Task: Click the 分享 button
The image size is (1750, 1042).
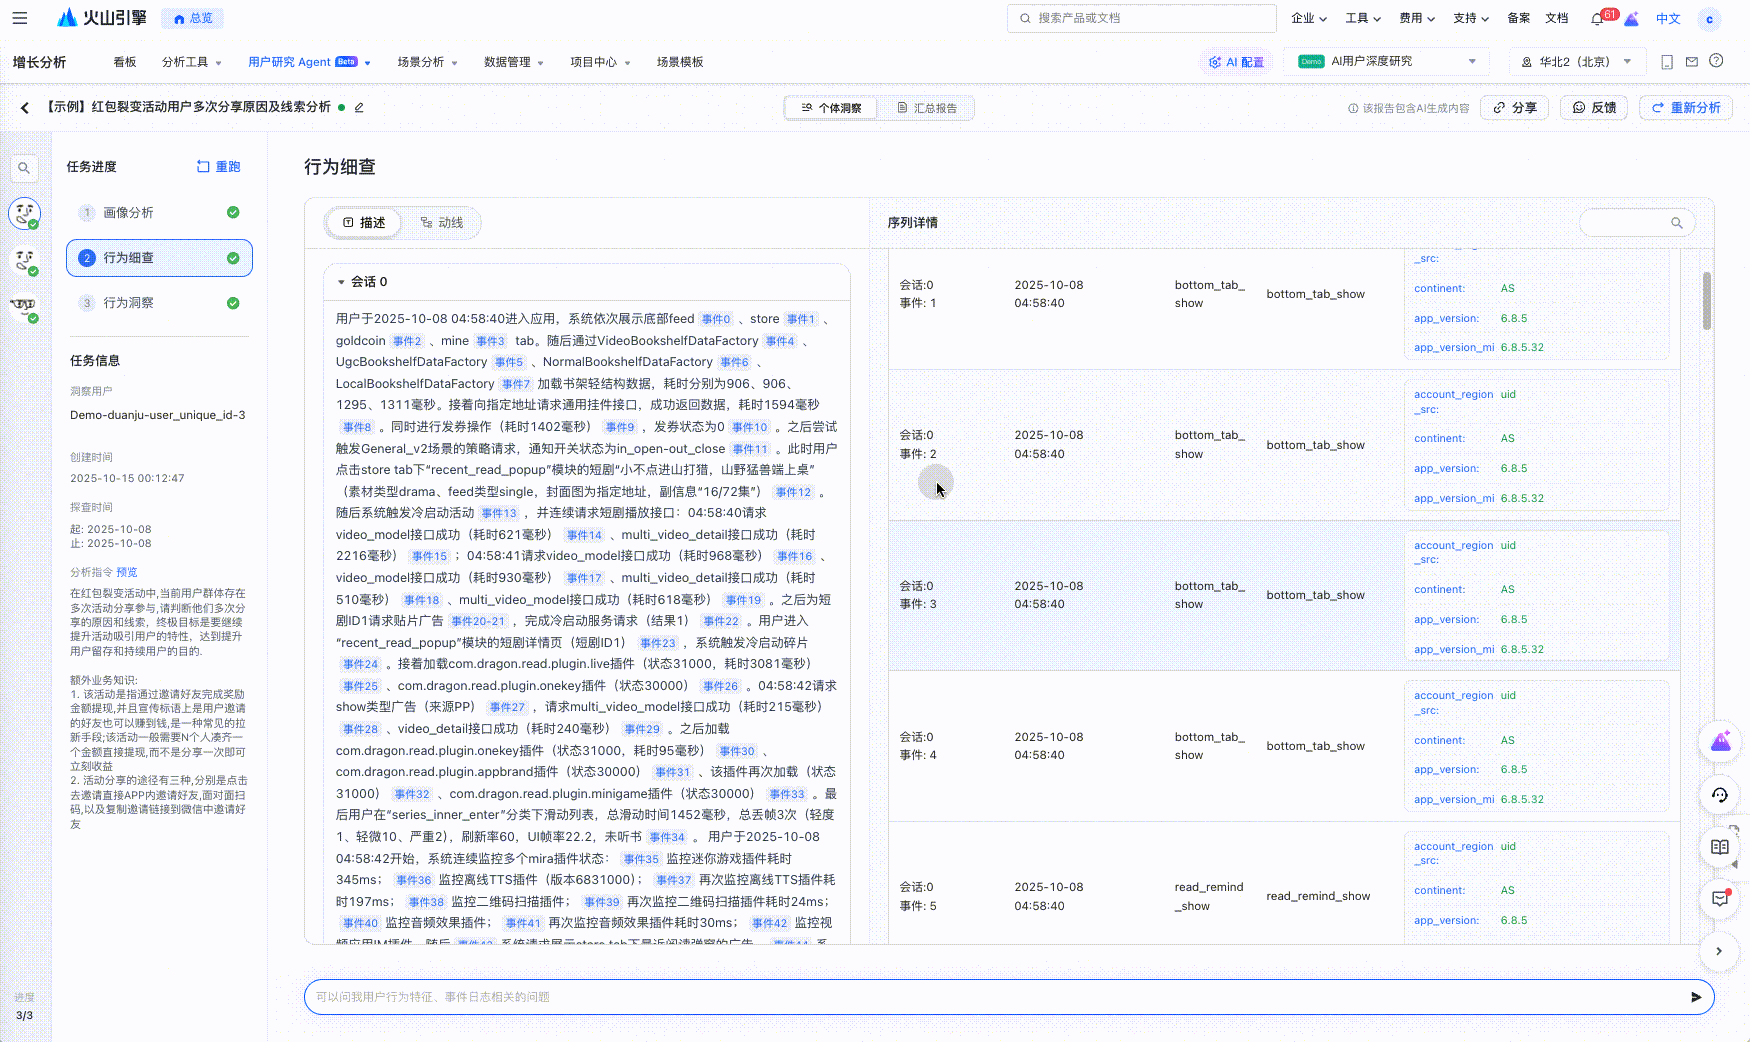Action: 1515,108
